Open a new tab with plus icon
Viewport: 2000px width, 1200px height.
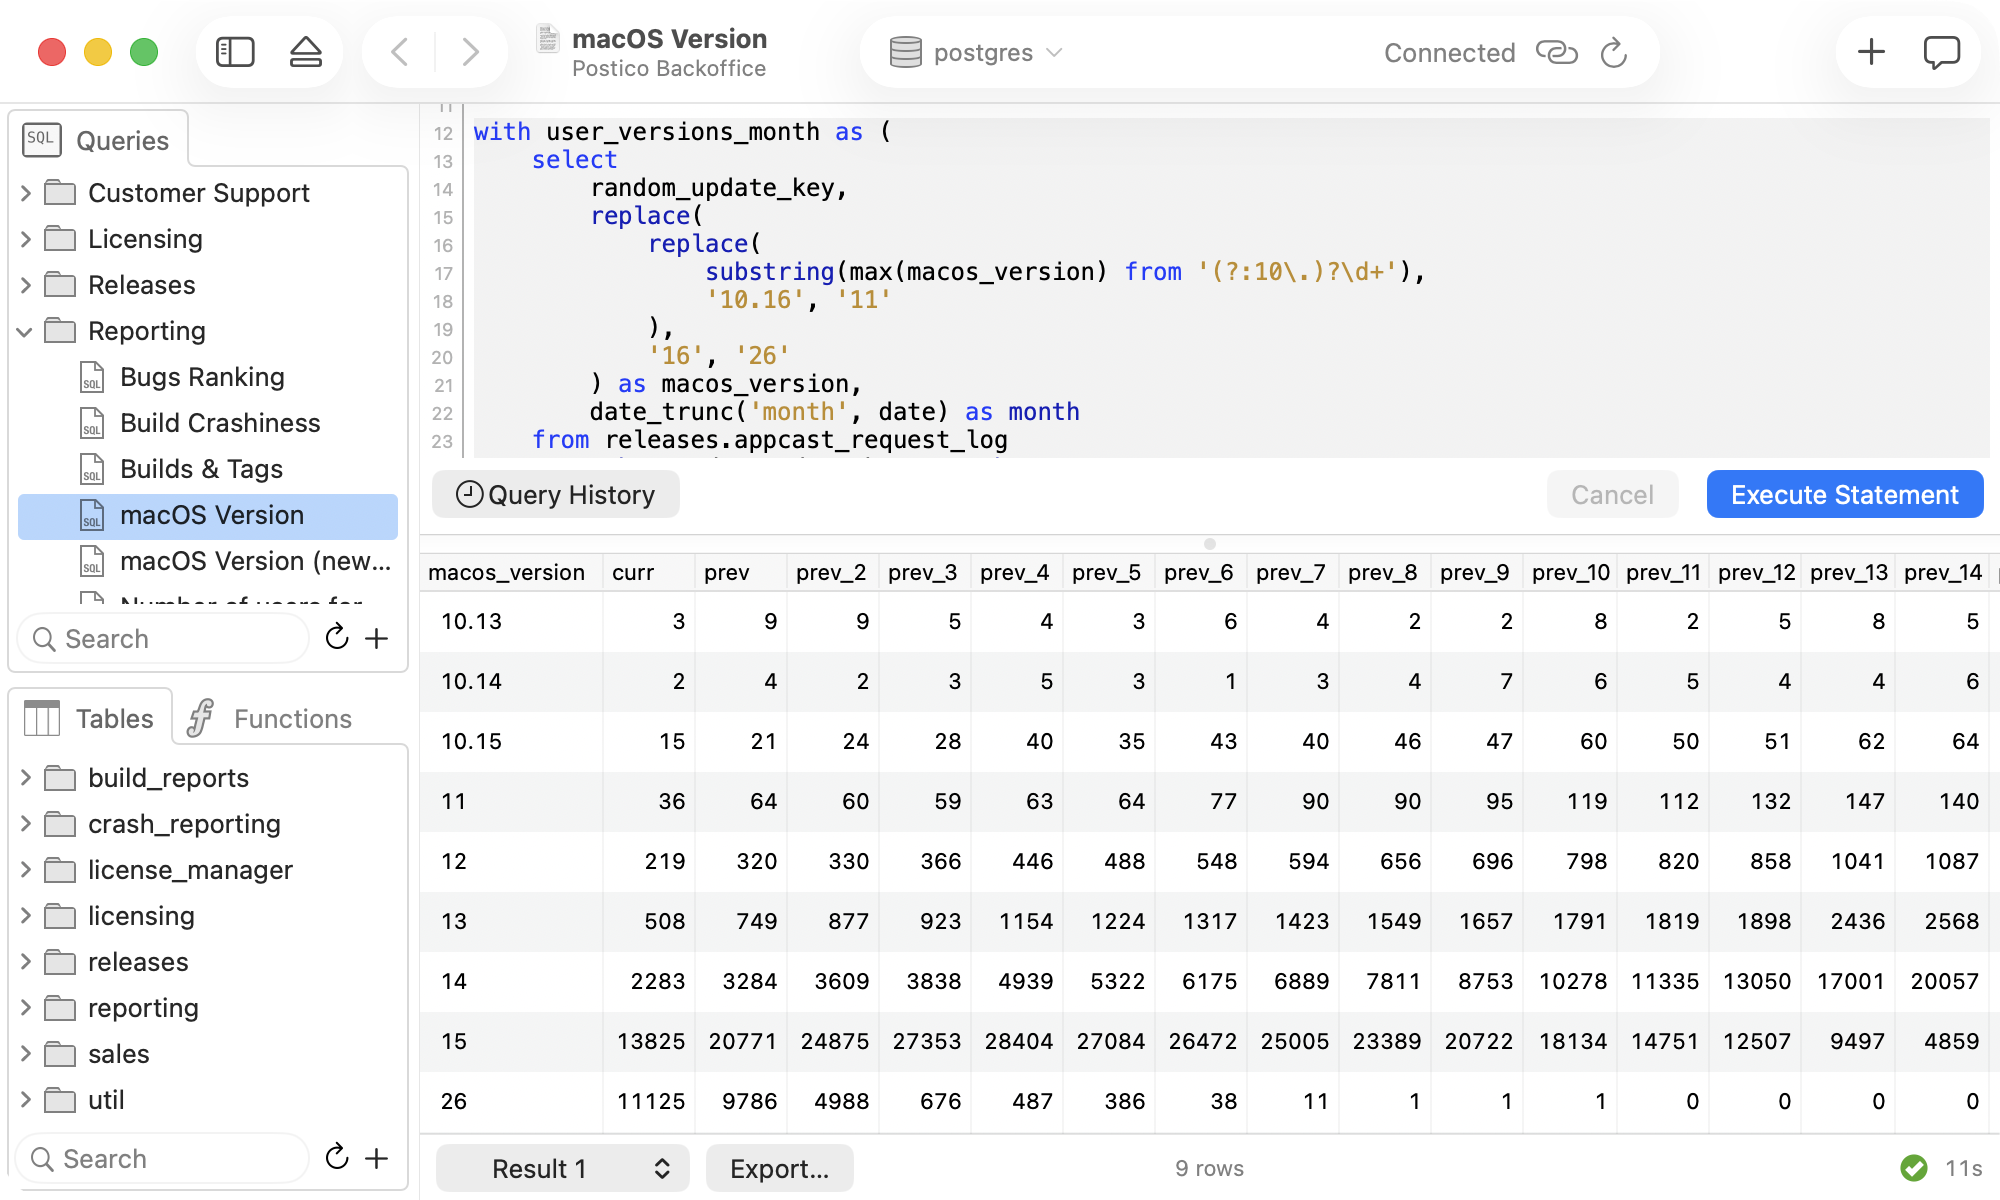point(1870,52)
